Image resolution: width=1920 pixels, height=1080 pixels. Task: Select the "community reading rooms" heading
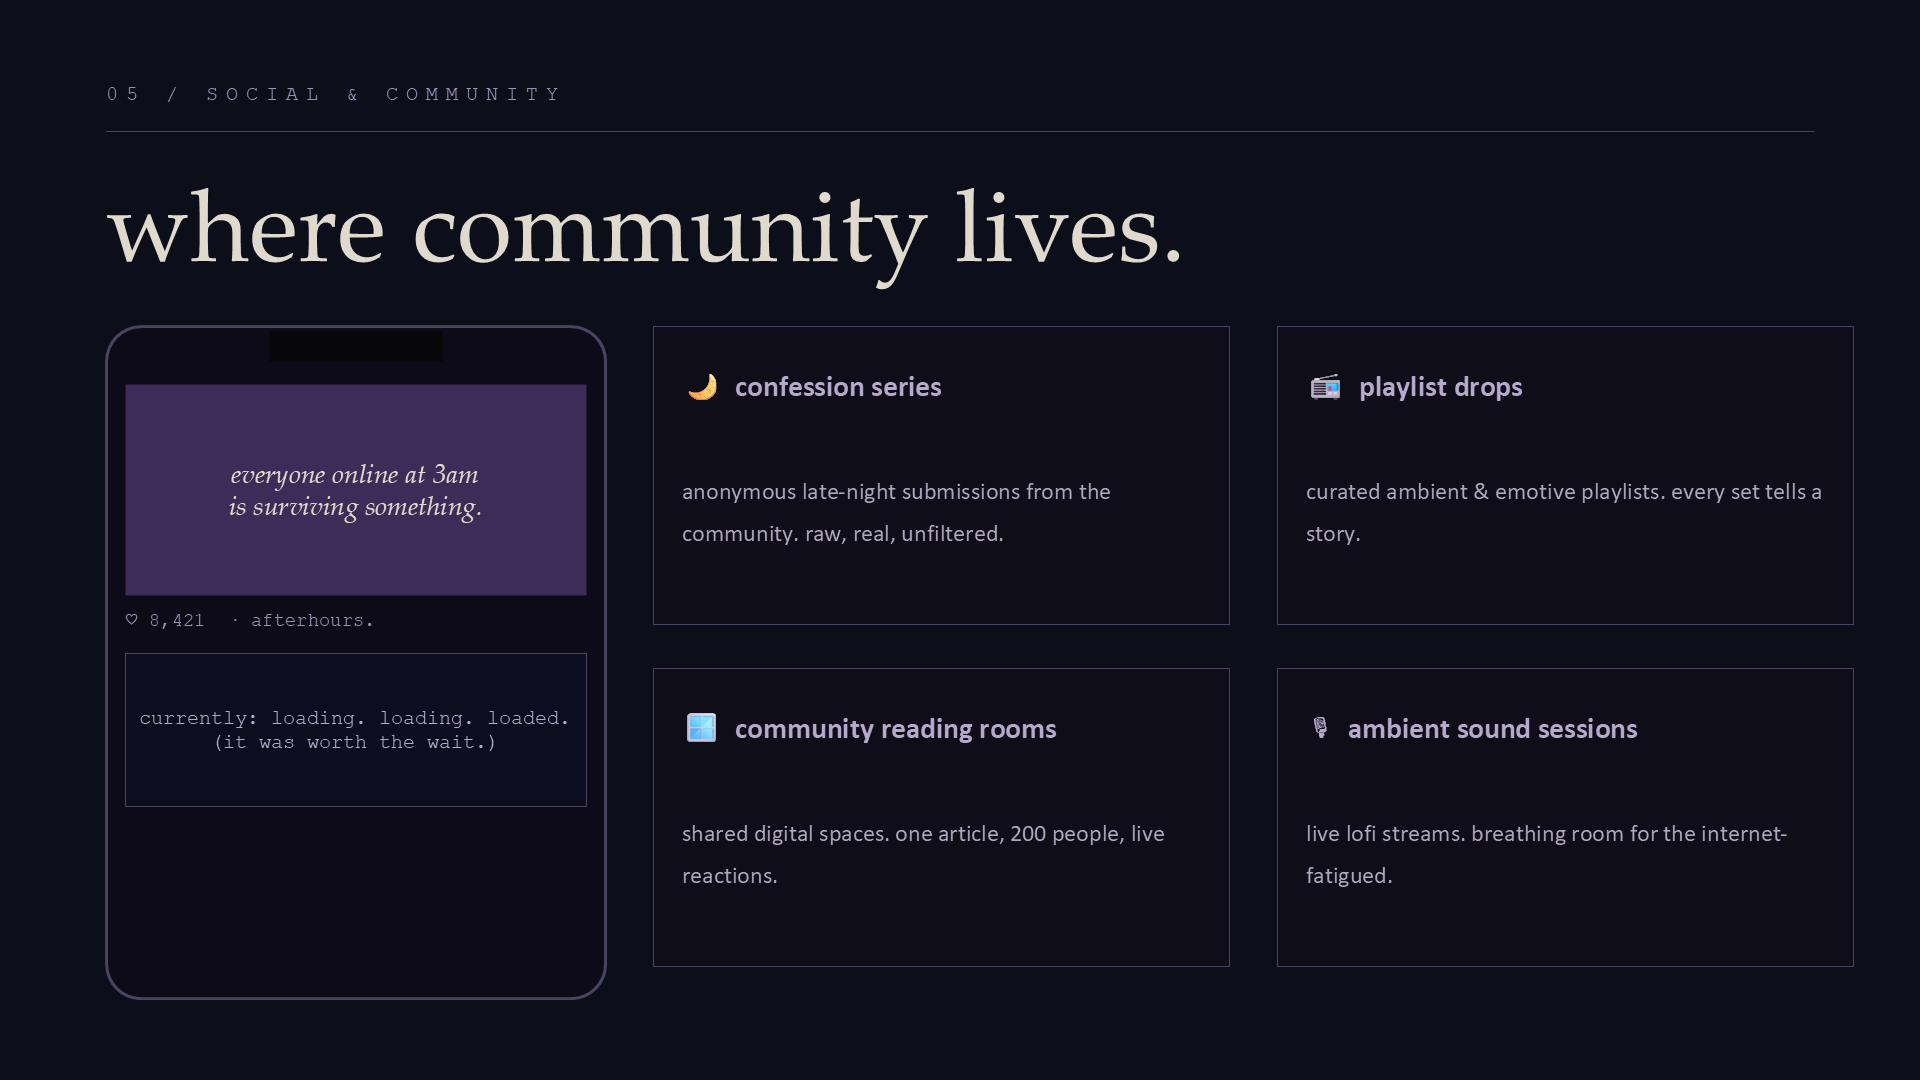(895, 729)
